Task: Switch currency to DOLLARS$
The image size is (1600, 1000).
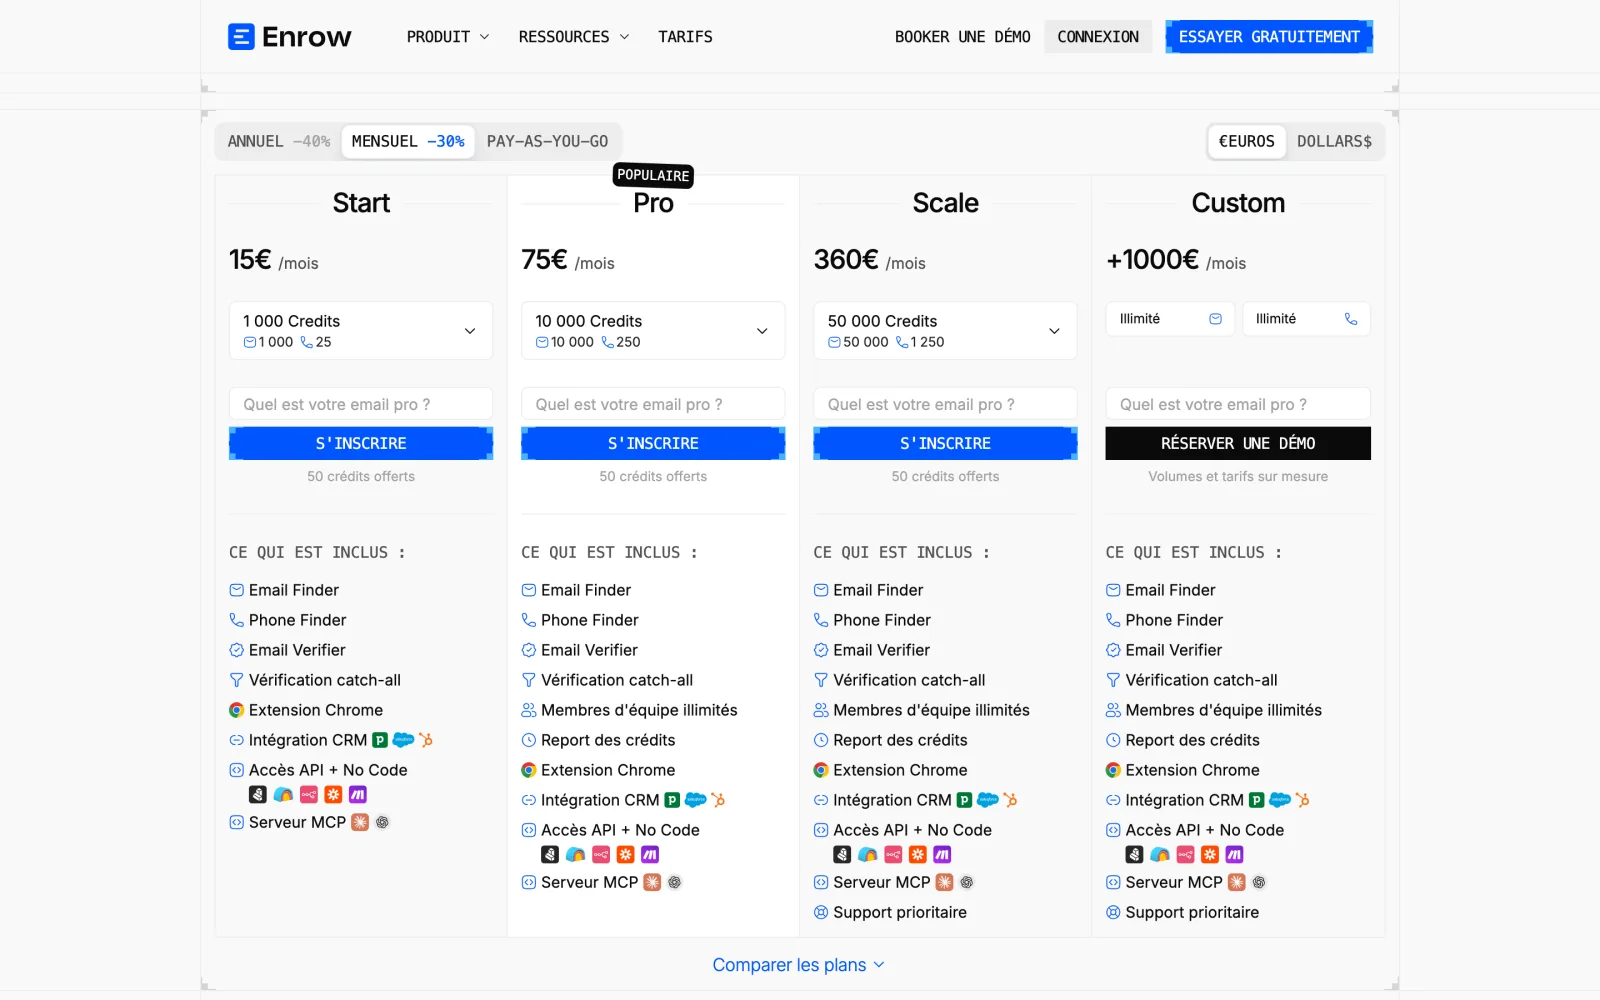Action: click(1334, 141)
